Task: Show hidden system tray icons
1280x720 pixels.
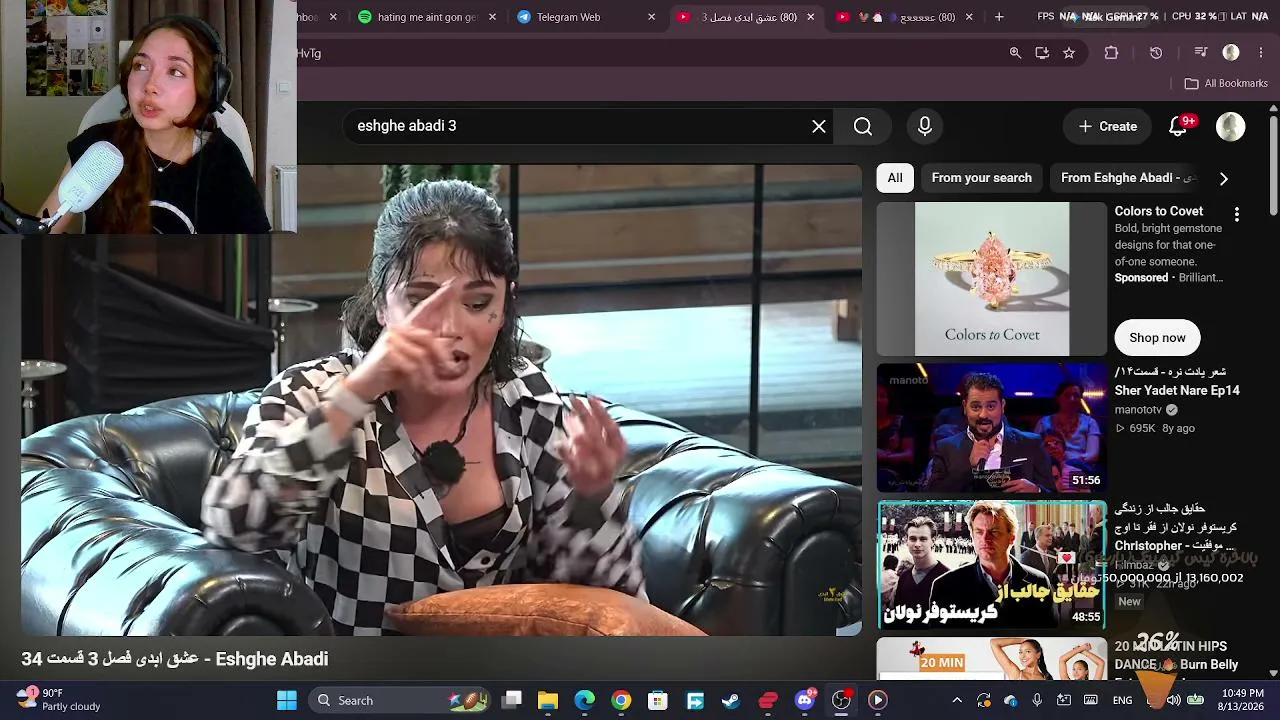Action: (957, 700)
